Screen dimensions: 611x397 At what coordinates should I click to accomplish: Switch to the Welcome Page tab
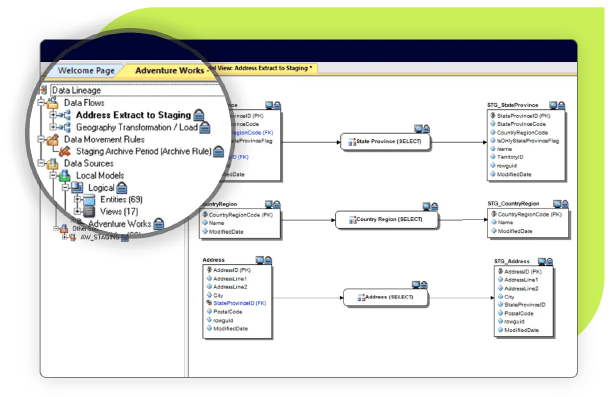pyautogui.click(x=86, y=71)
